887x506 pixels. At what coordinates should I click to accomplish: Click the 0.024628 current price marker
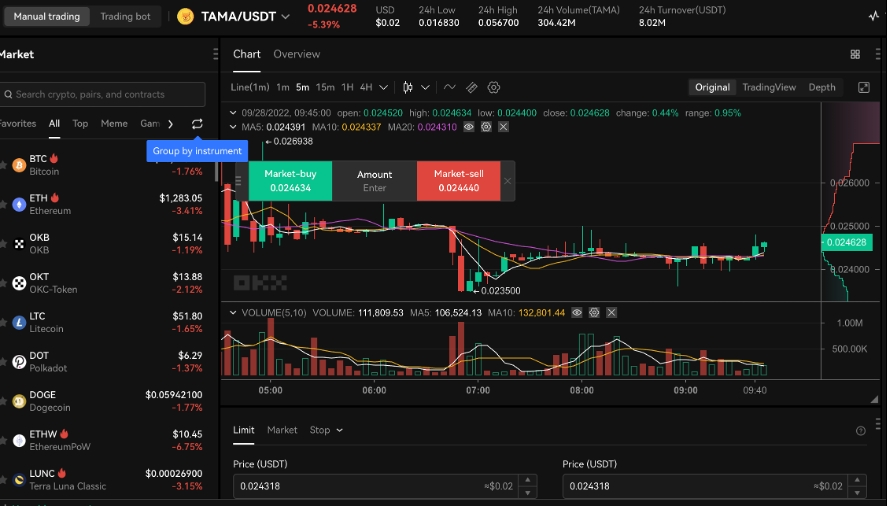coord(847,242)
